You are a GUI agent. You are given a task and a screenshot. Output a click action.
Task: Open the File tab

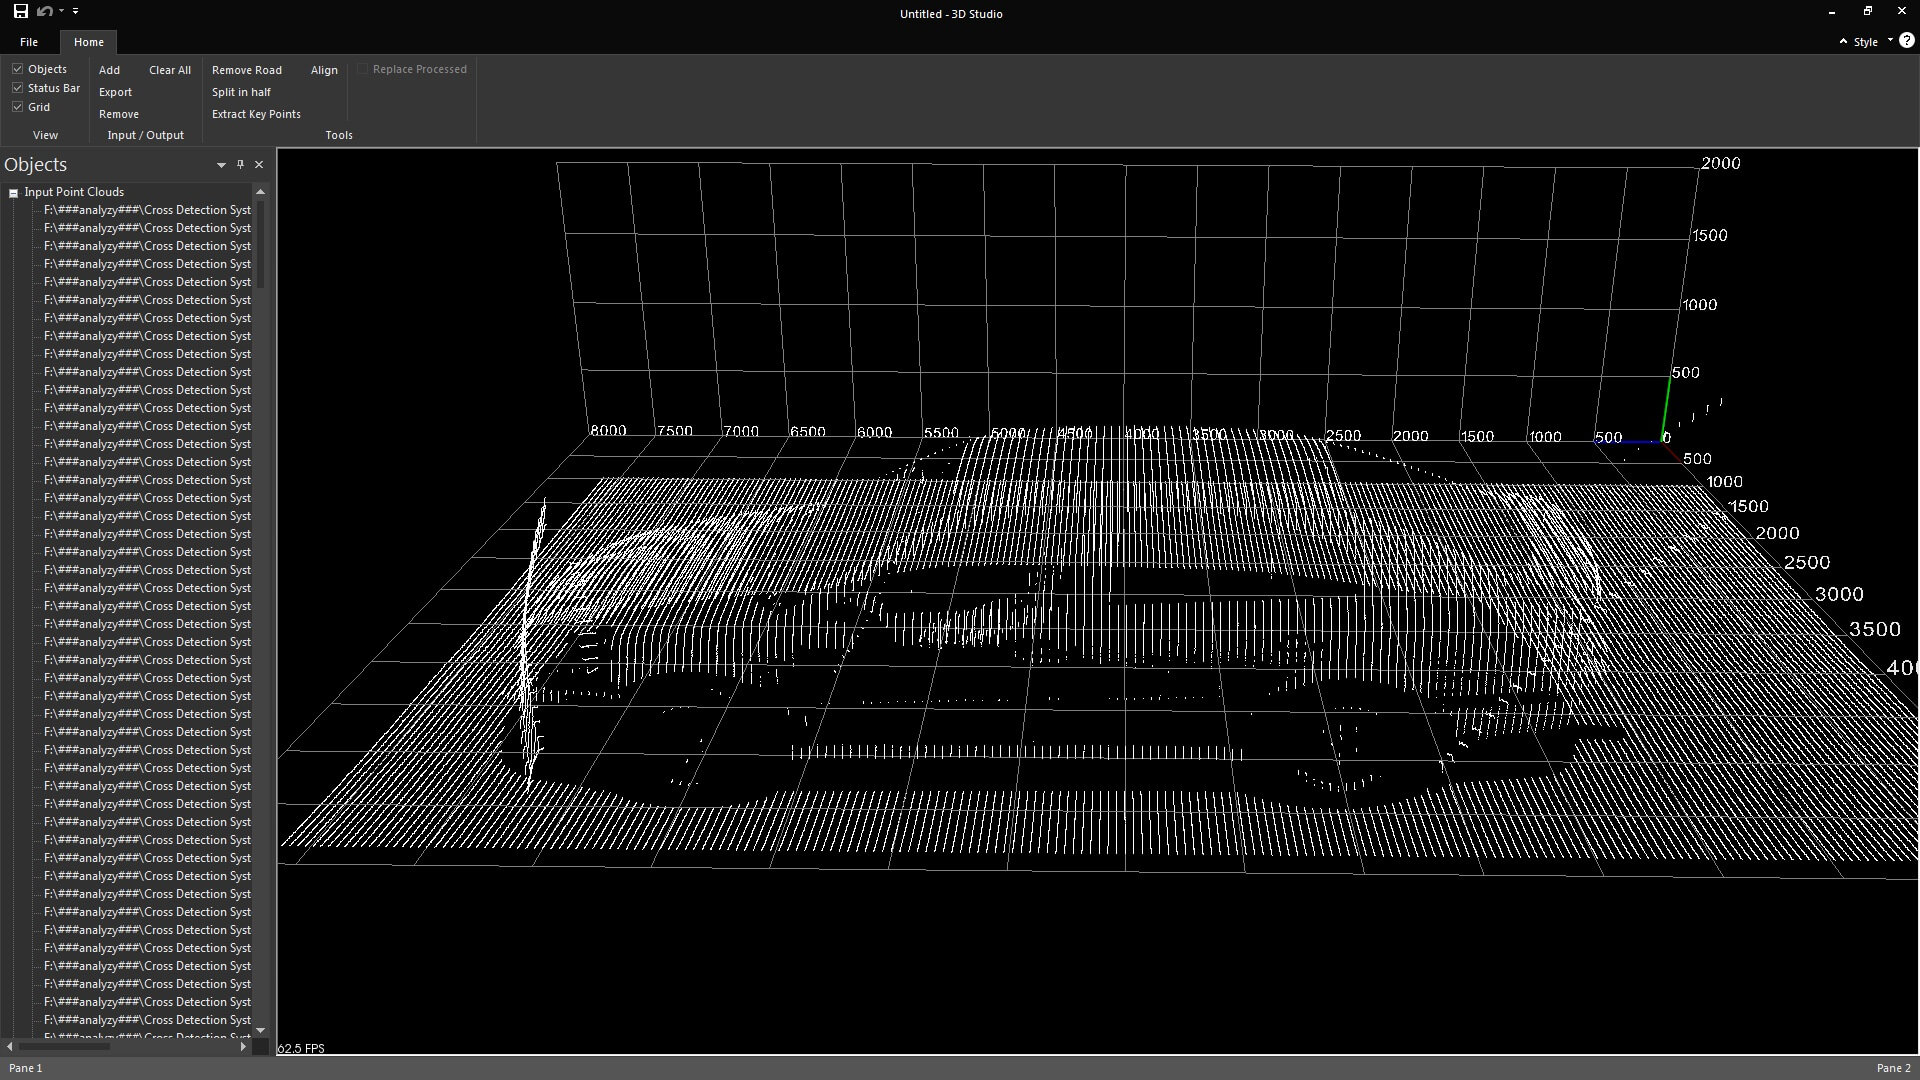[29, 42]
